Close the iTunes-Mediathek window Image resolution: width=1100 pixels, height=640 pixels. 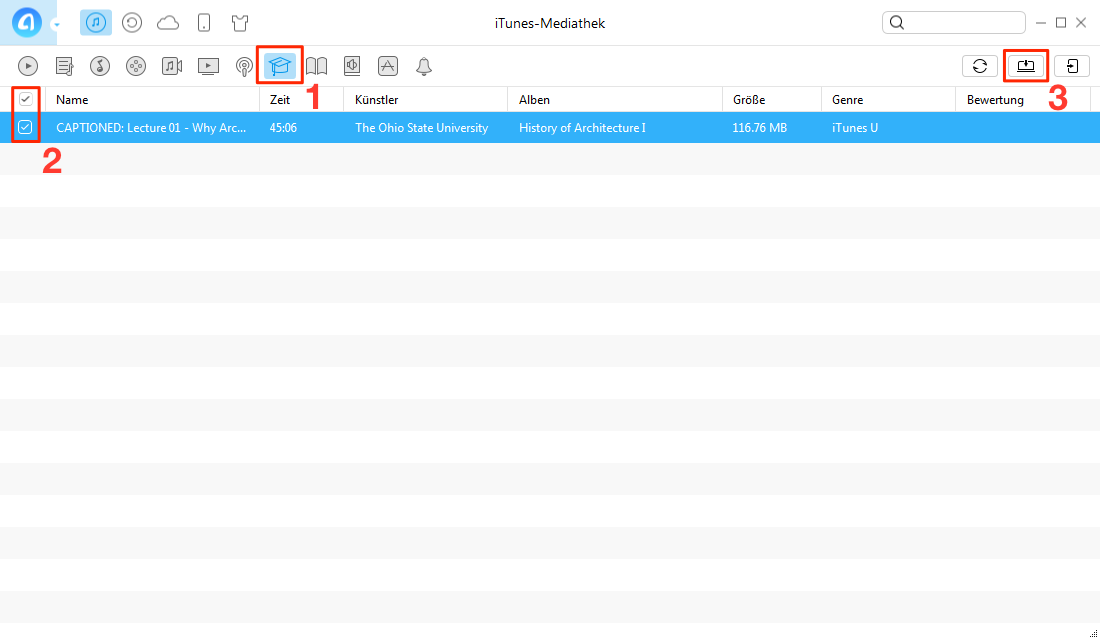[x=1081, y=22]
